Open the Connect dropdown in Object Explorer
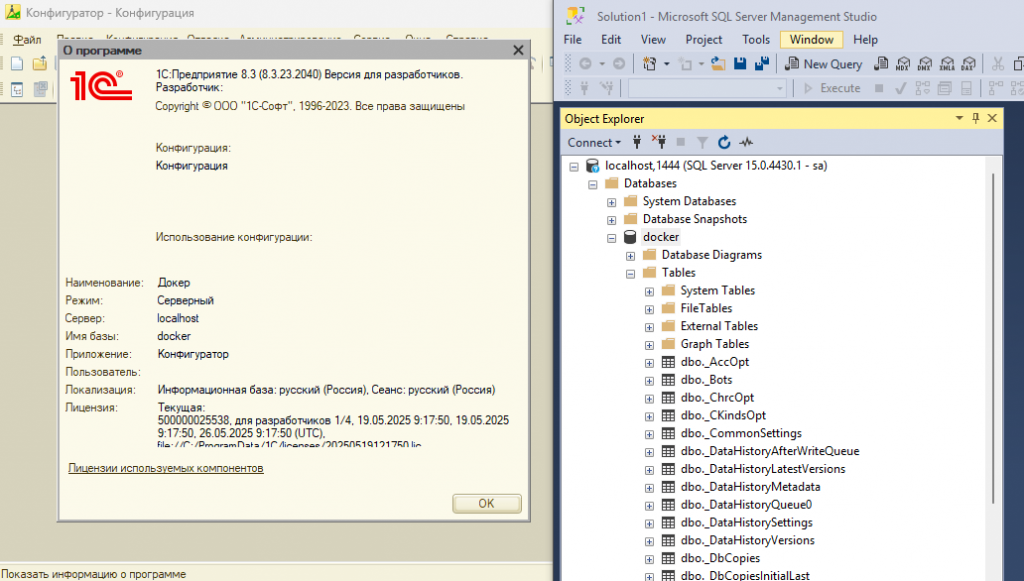 point(594,142)
